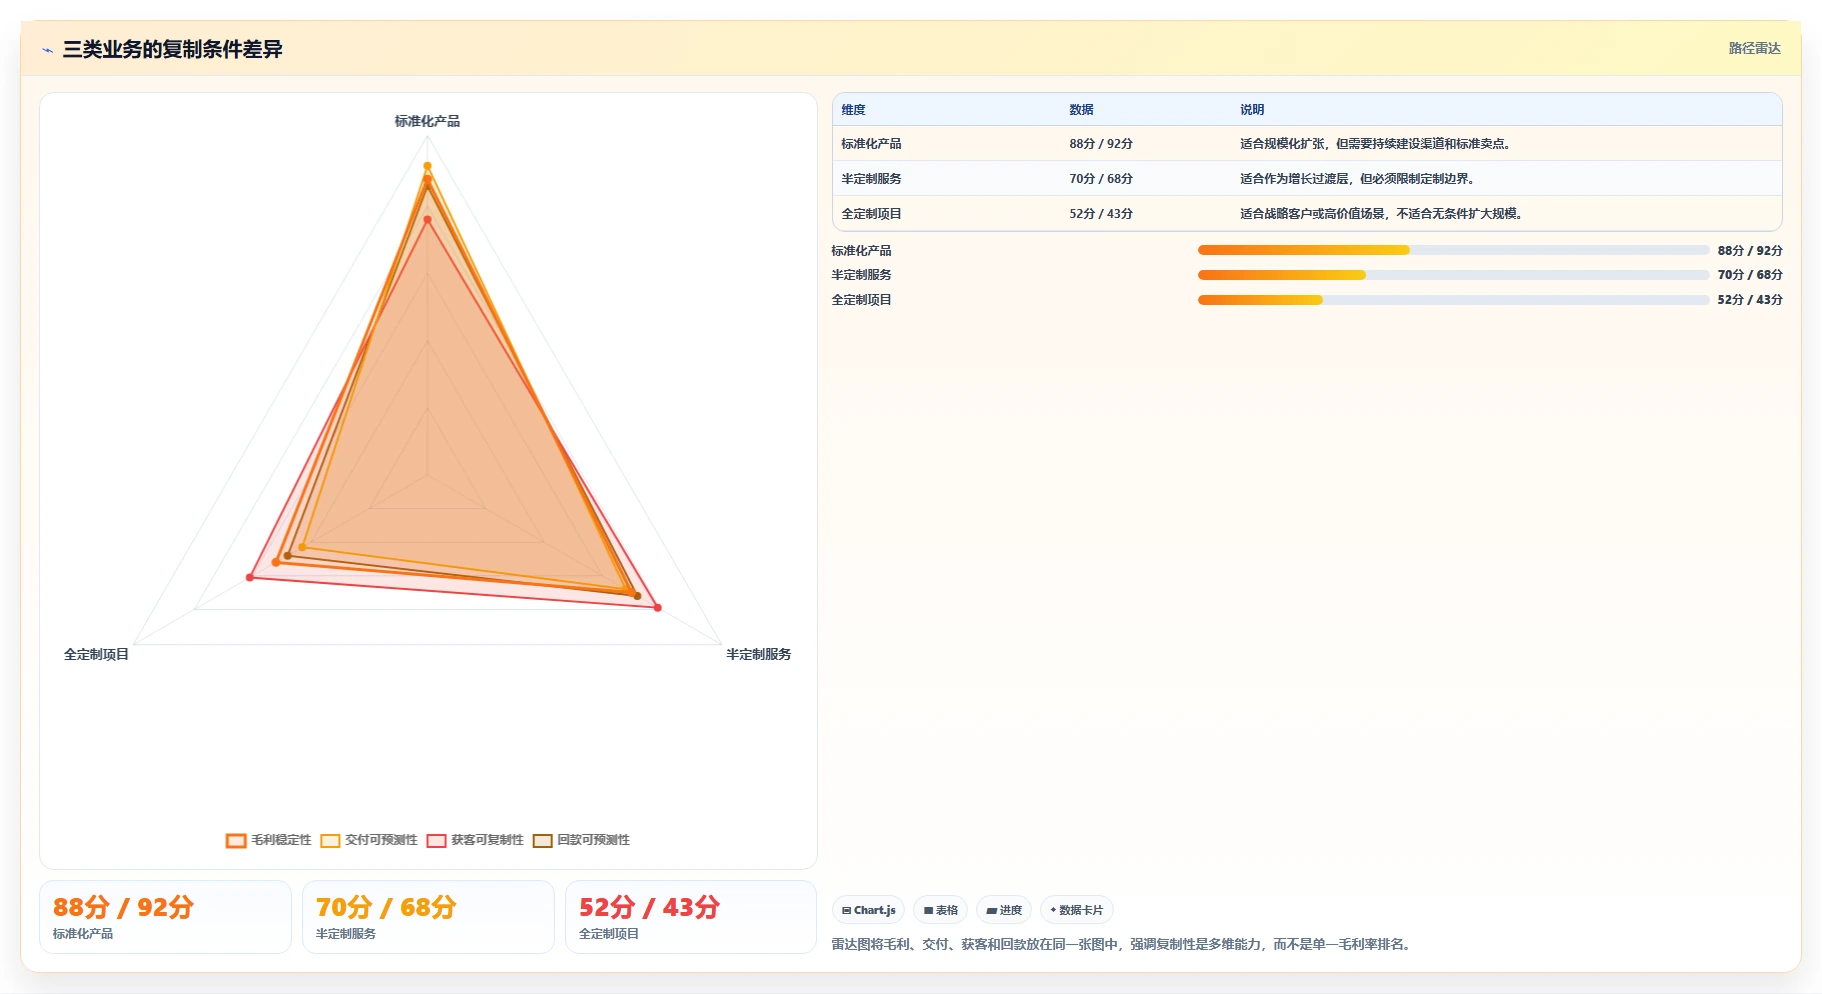Click the 路径雷达 label in the header

(1754, 48)
